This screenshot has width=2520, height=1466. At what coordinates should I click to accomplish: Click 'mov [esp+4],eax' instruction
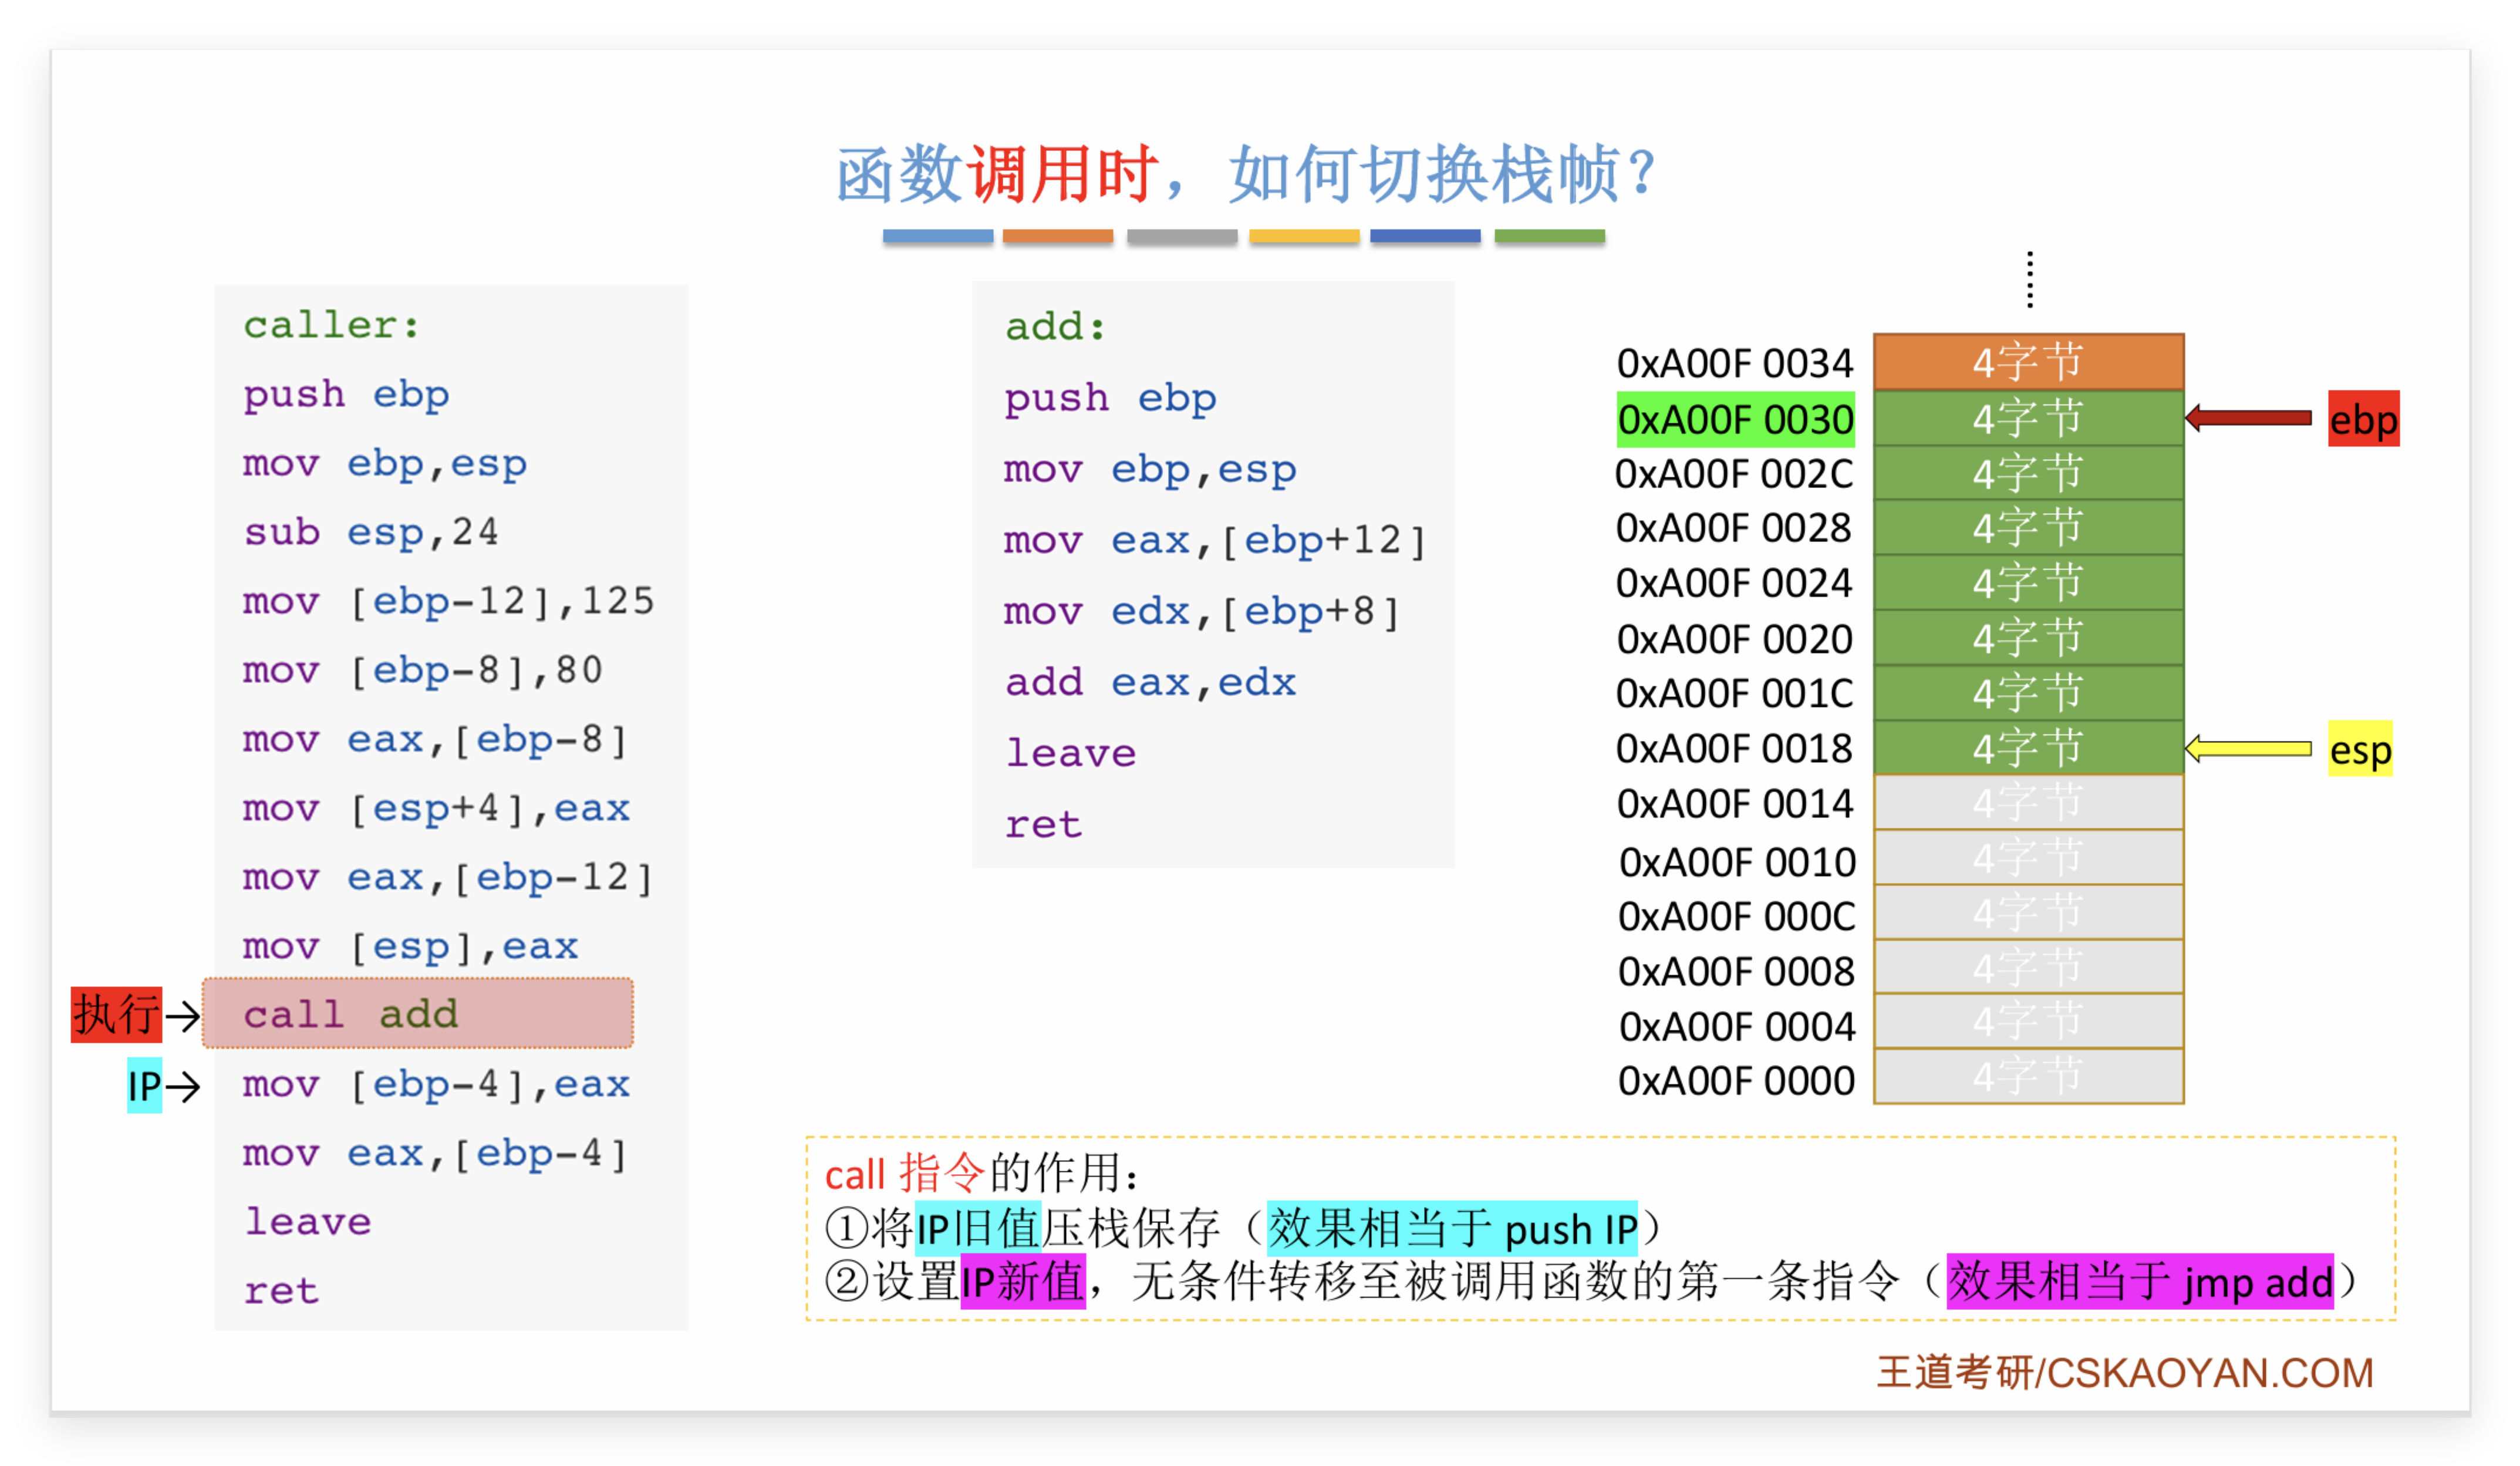[x=436, y=808]
